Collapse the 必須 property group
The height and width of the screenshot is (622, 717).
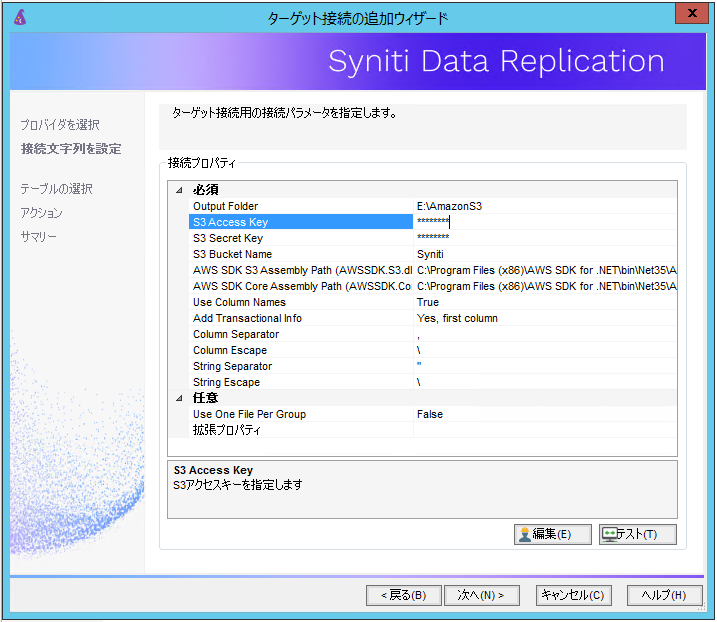179,190
